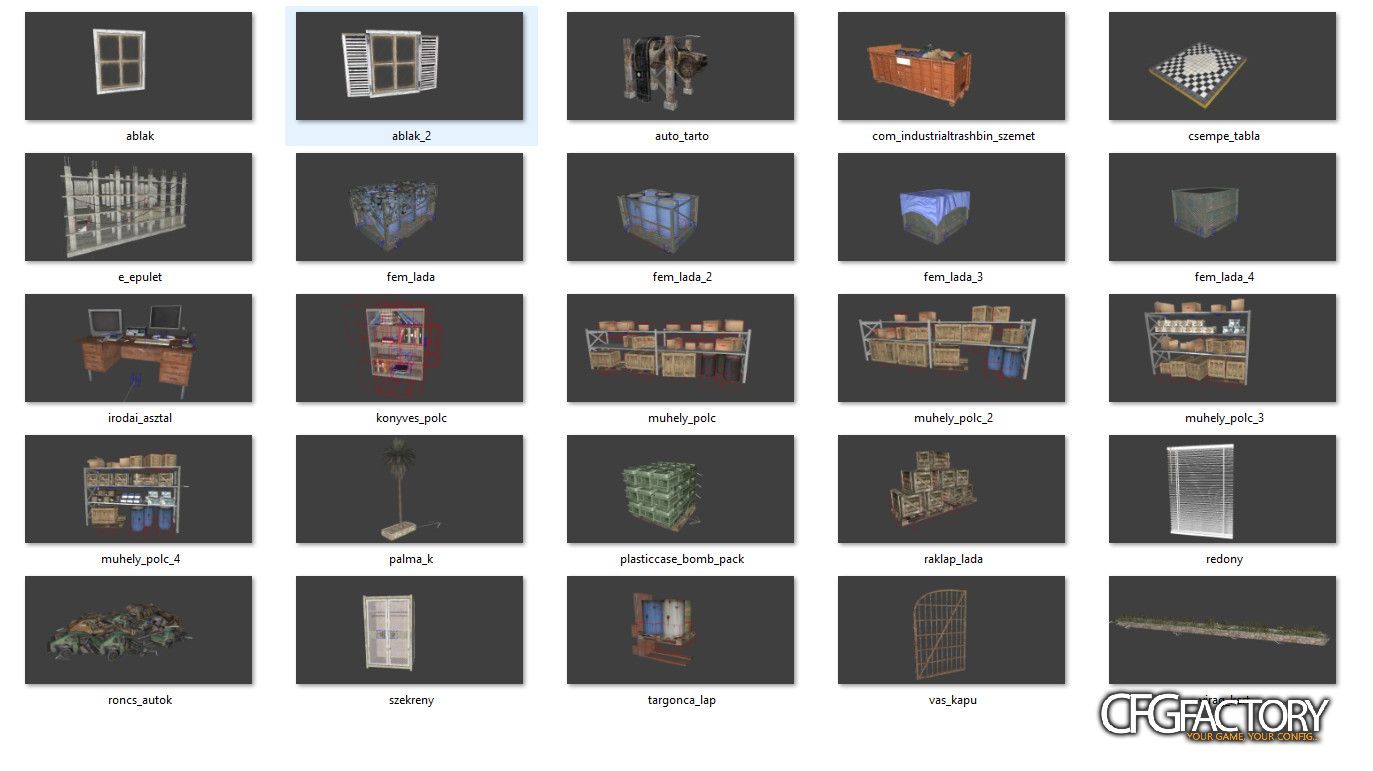Screen dimensions: 1373x771
Task: Click the file name 'muhely_polc'
Action: pyautogui.click(x=682, y=418)
